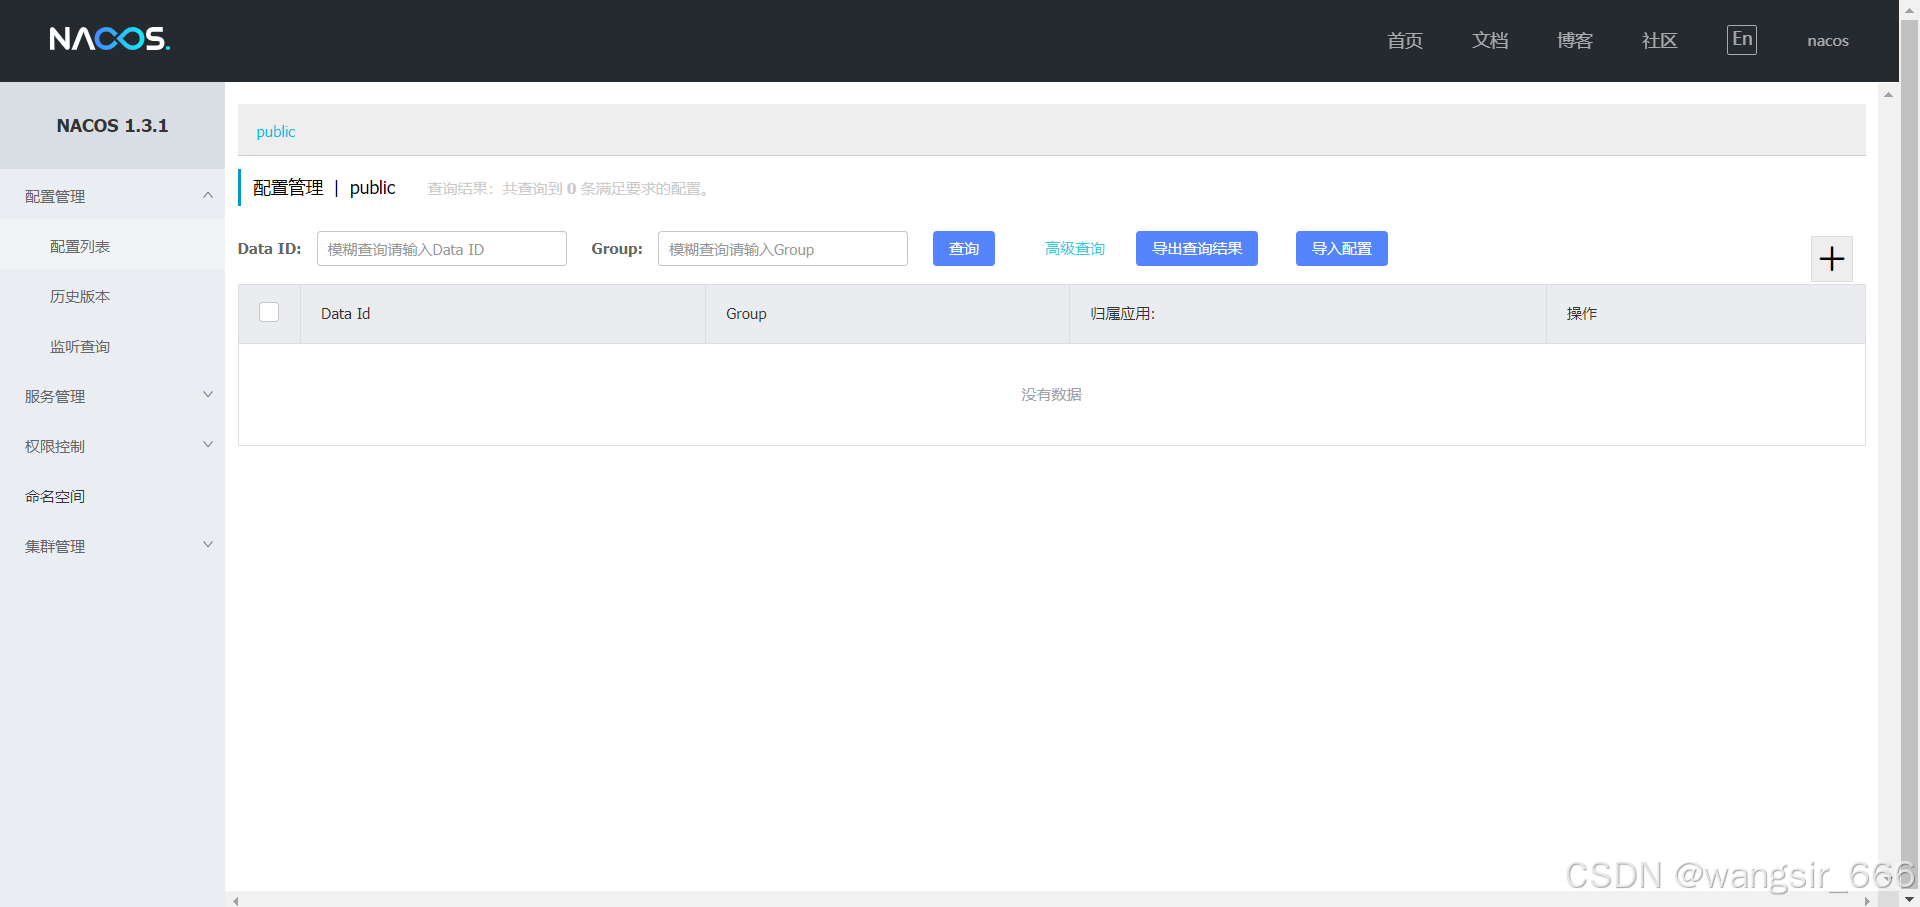Switch interface language with the En button
Viewport: 1920px width, 907px height.
coord(1741,40)
